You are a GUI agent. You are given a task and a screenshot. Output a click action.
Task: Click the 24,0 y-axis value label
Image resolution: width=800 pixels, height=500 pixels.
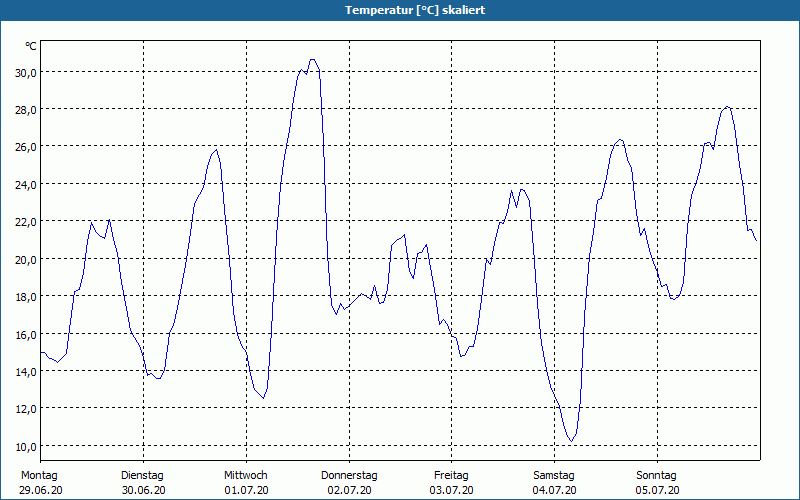pos(26,185)
